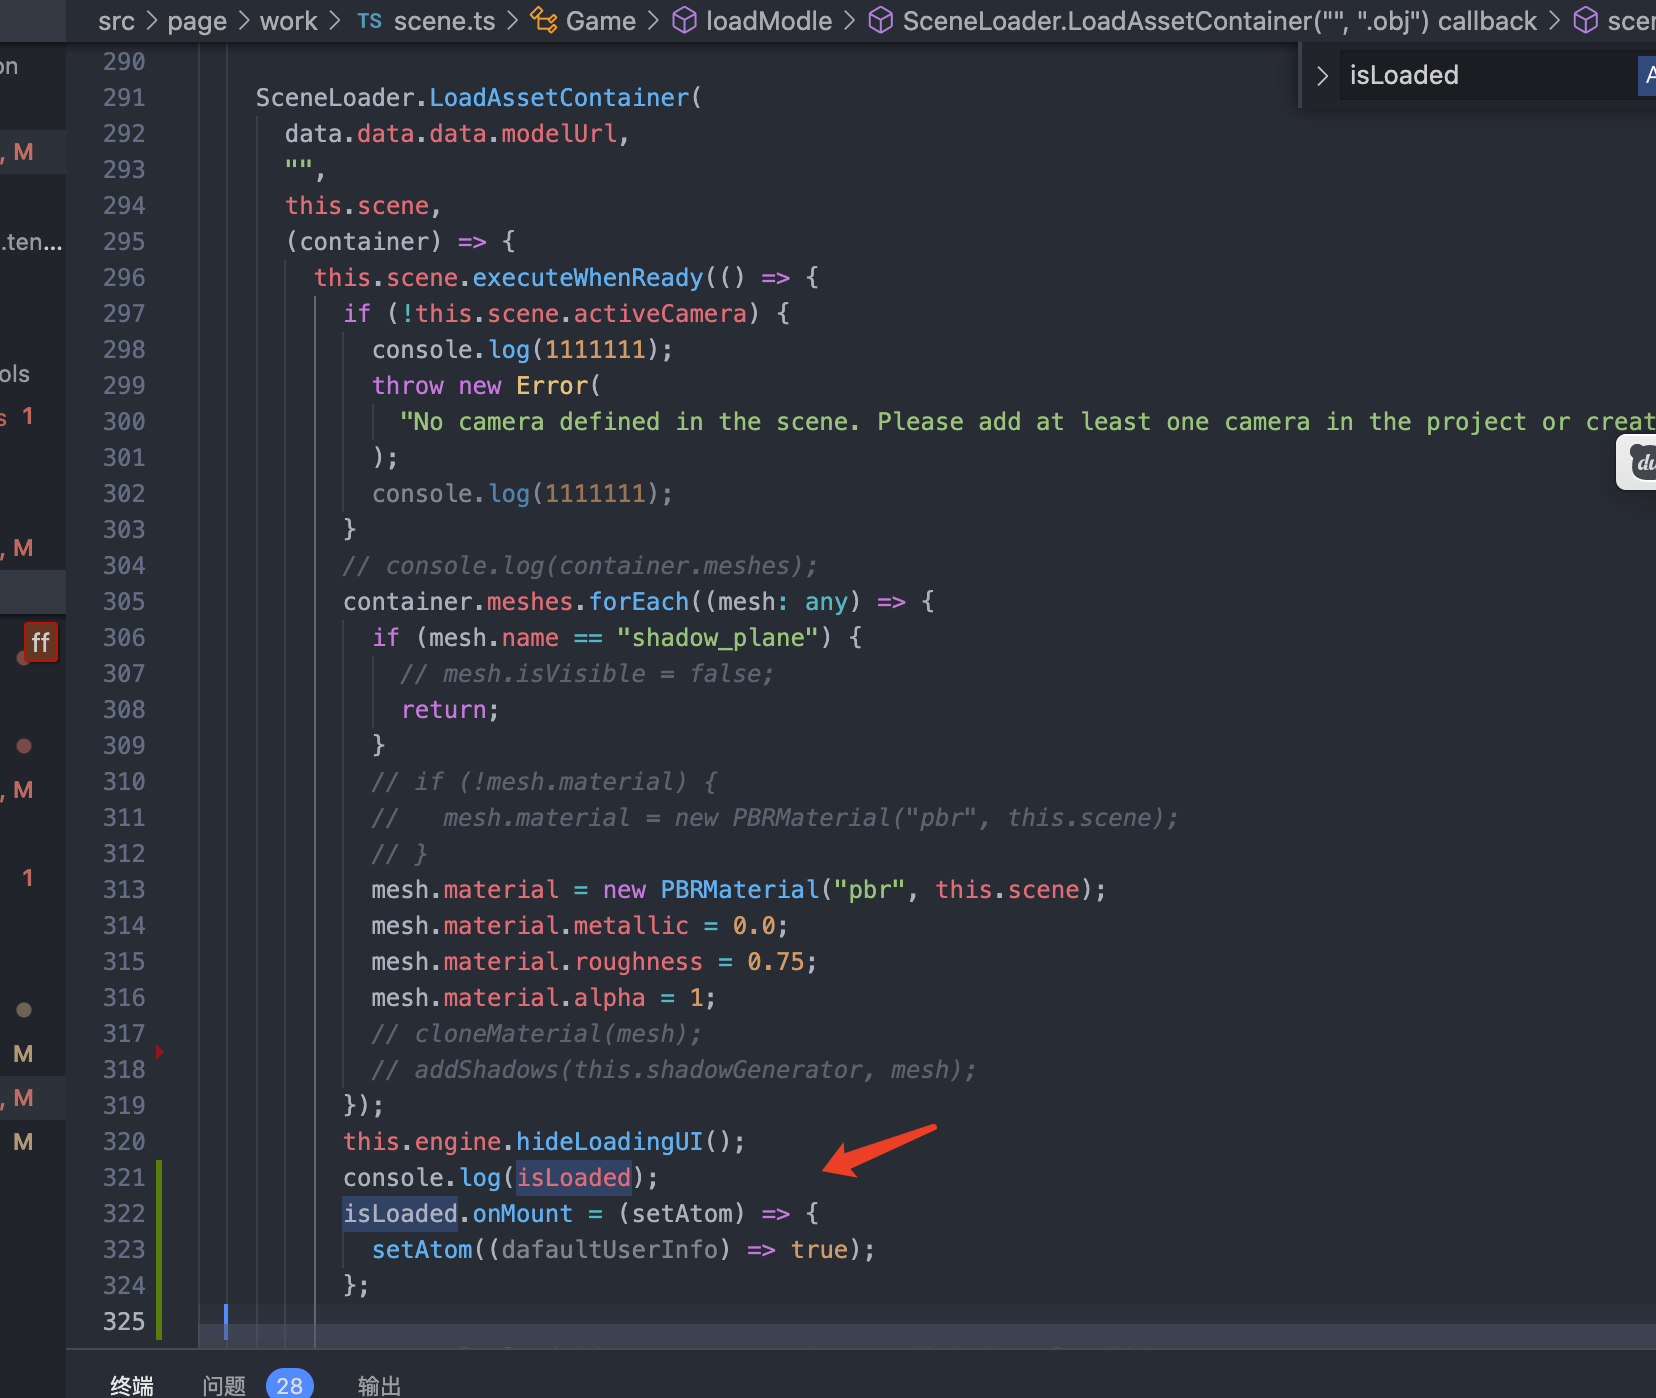Click the TS file icon in breadcrumb

point(369,20)
